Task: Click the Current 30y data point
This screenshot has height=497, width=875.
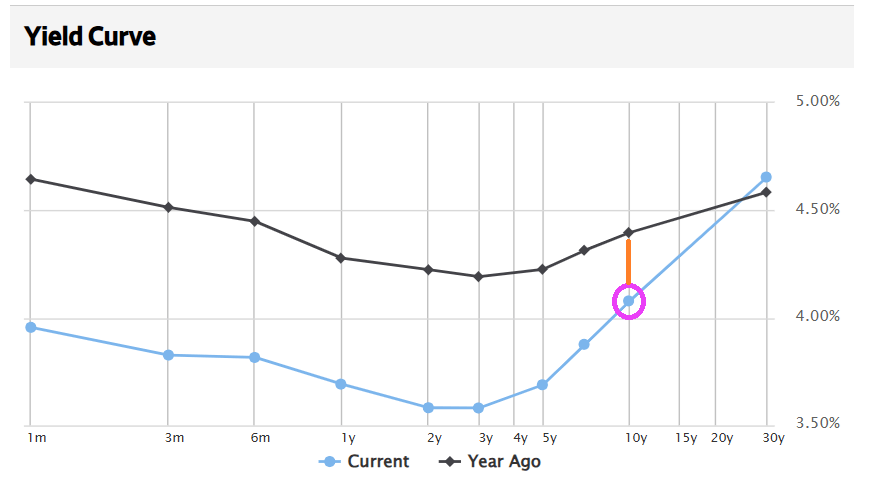Action: click(x=766, y=177)
